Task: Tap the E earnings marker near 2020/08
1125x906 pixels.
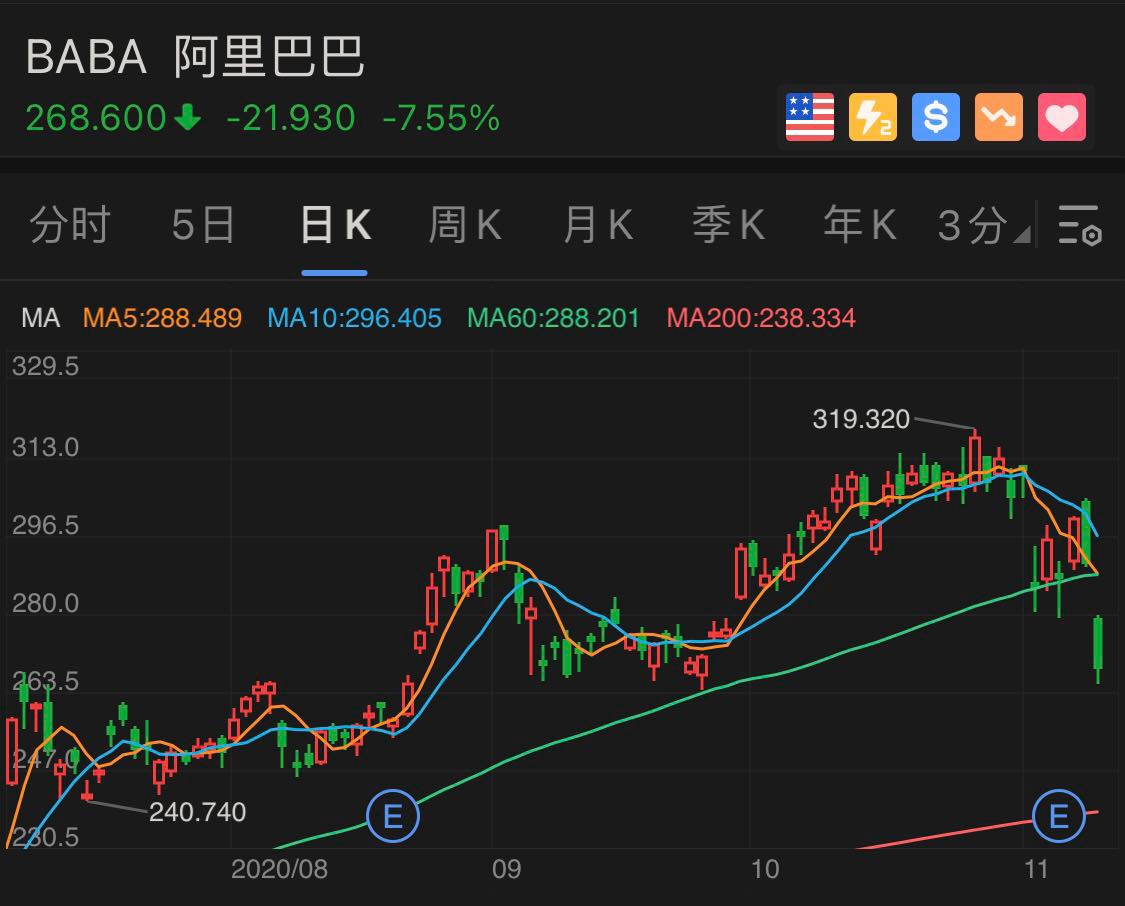Action: 392,817
